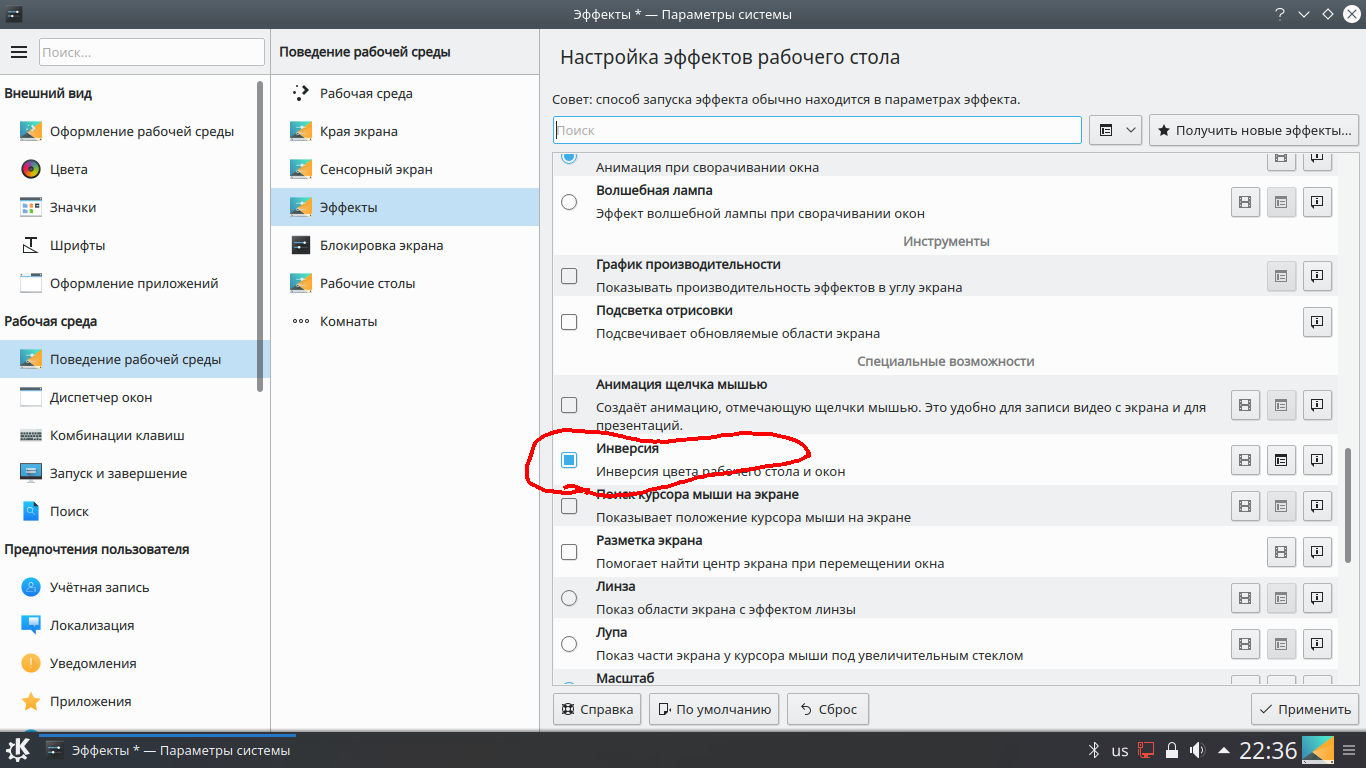
Task: Click the effects list vertical scrollbar
Action: click(x=1350, y=503)
